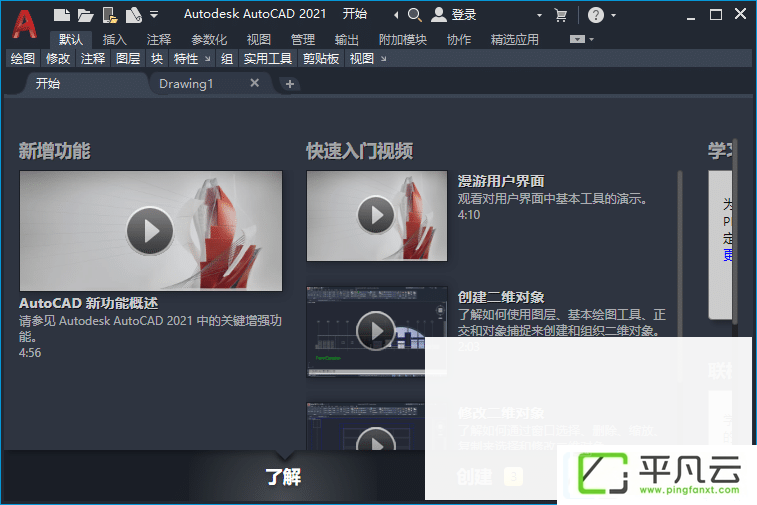Click the AutoCAD 新功能概述 title

[x=88, y=303]
